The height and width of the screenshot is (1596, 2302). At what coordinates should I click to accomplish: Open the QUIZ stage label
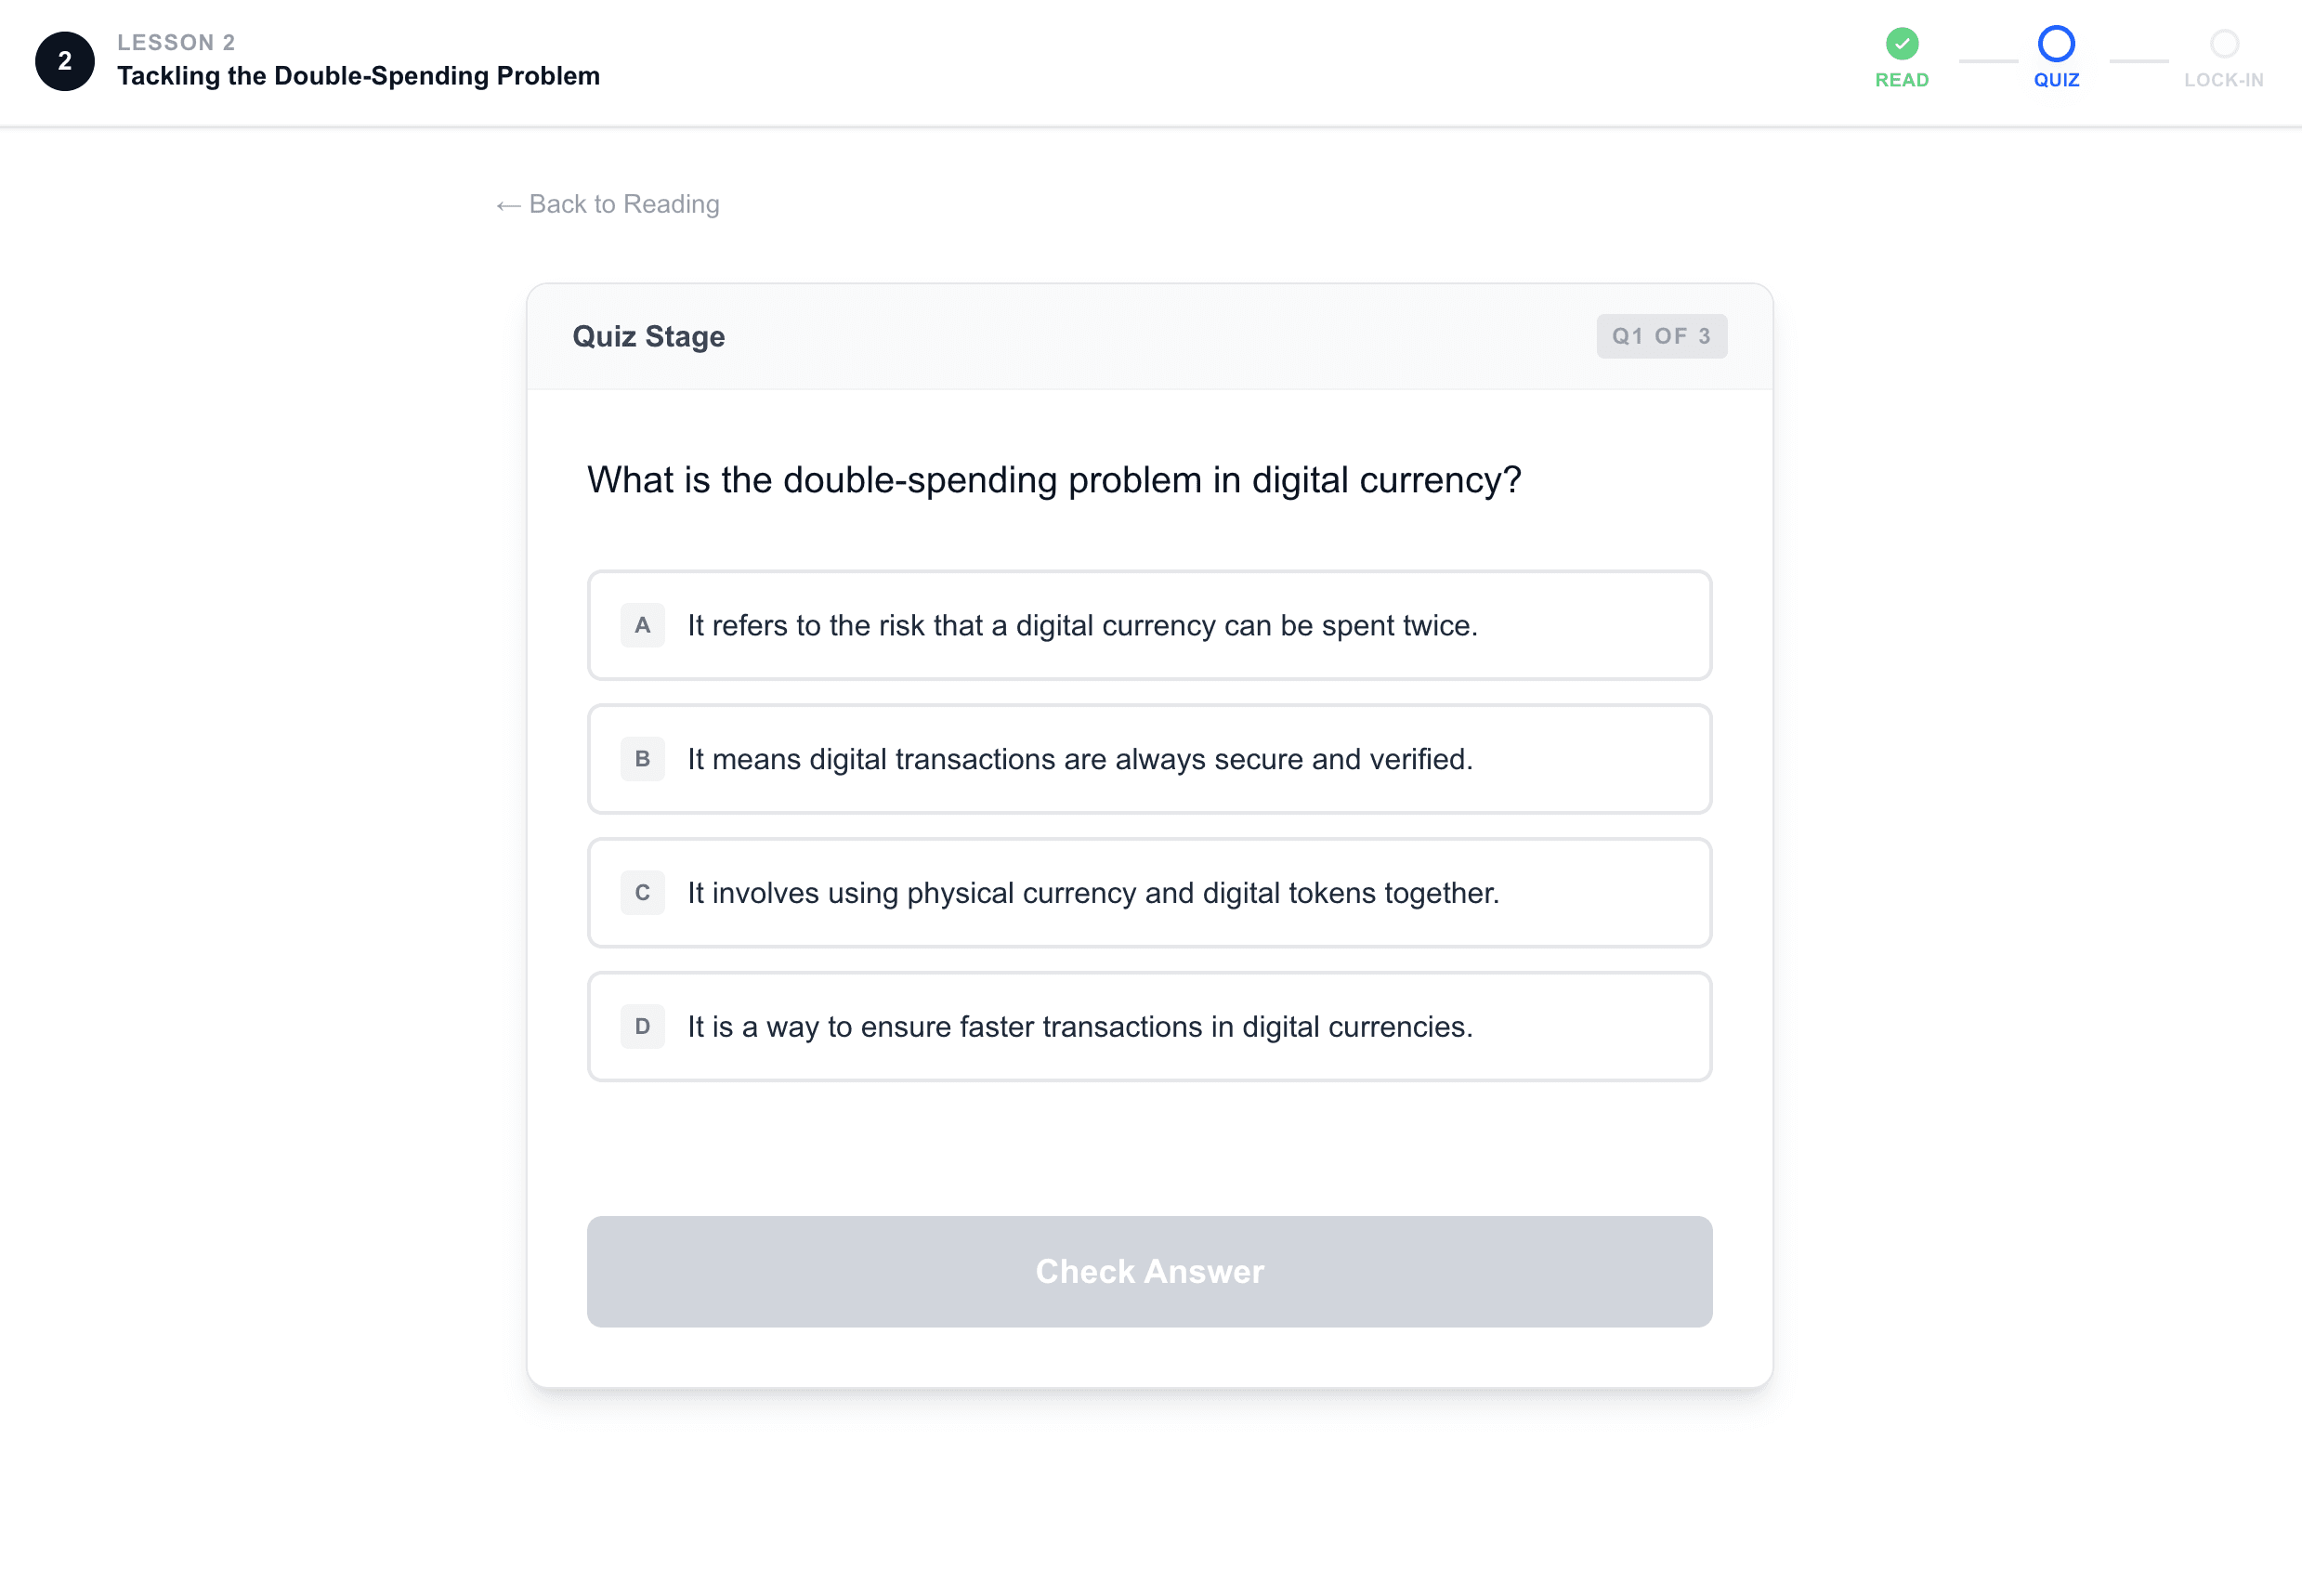click(2056, 80)
